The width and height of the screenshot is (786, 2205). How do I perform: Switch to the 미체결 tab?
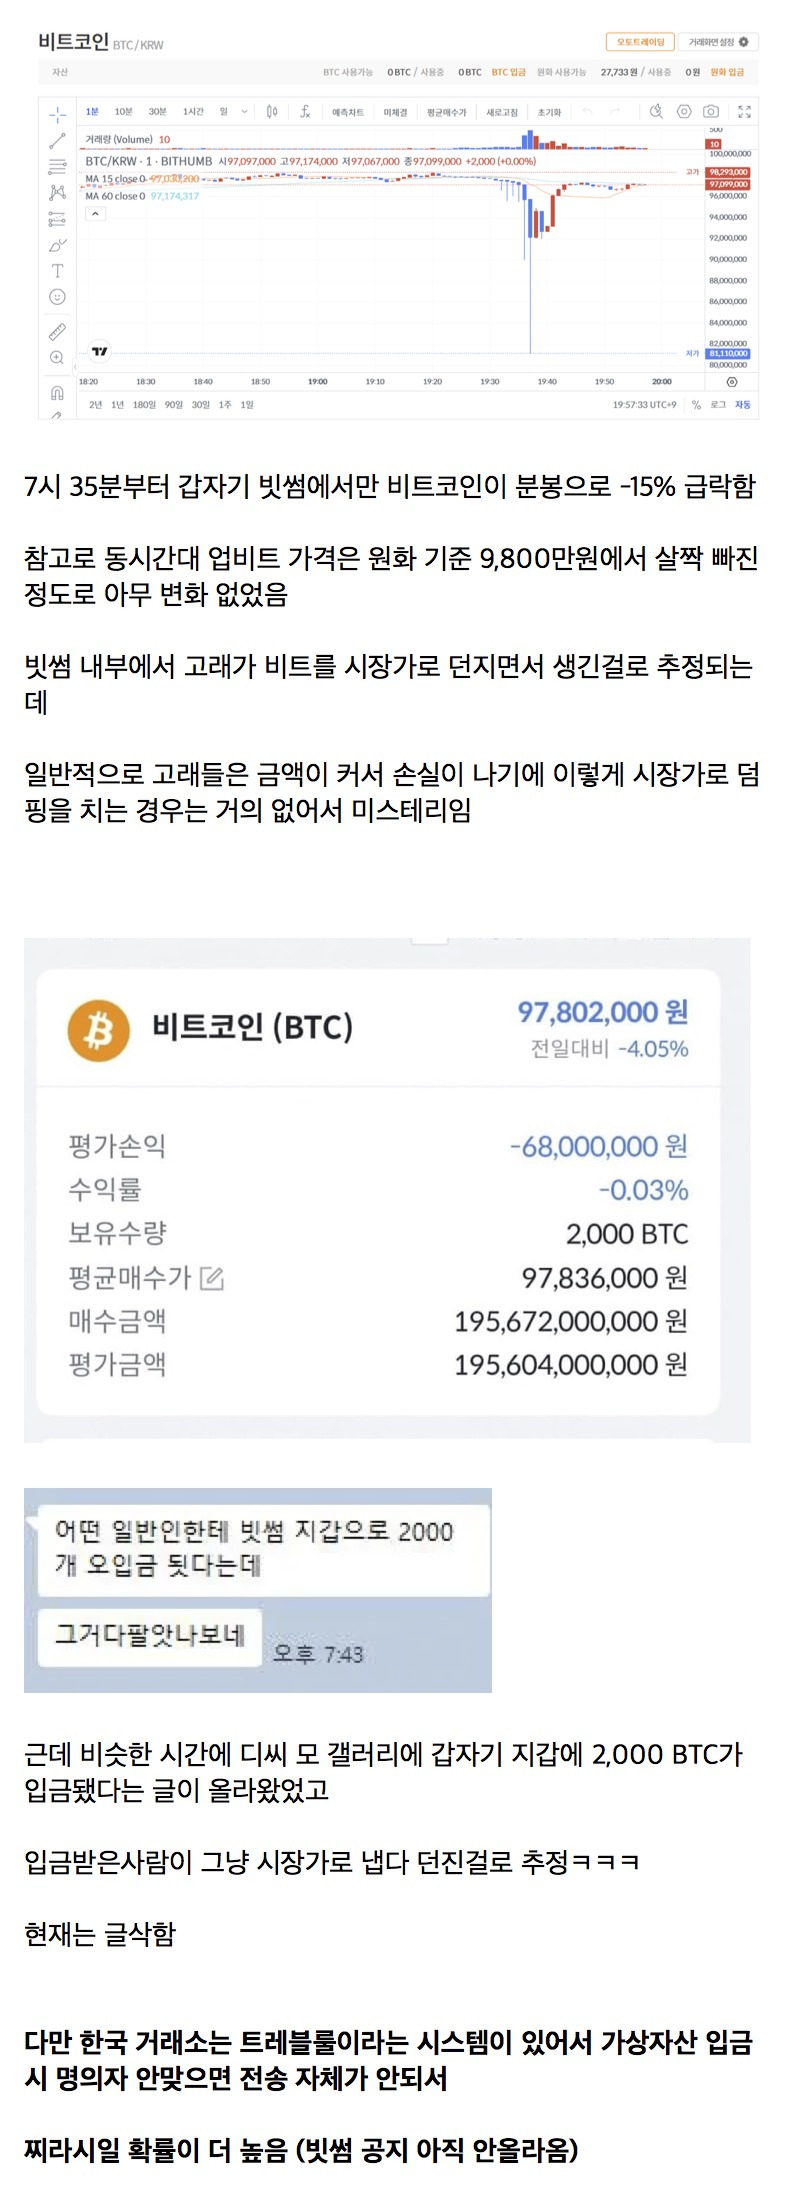click(x=395, y=112)
